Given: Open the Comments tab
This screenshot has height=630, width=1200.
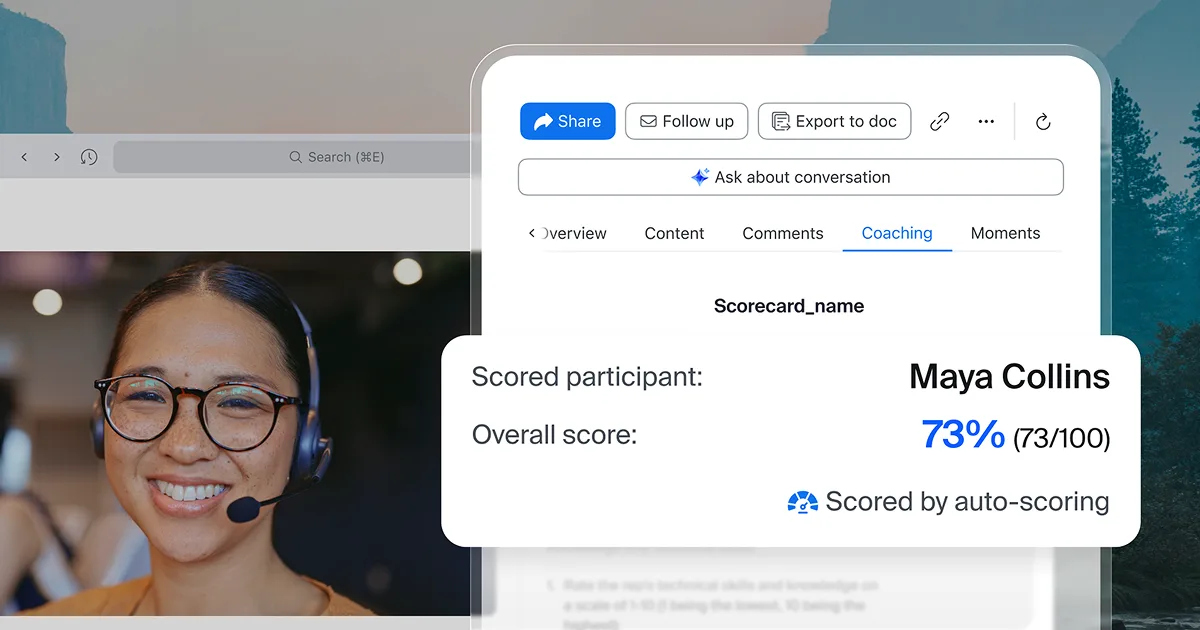Looking at the screenshot, I should pos(783,233).
